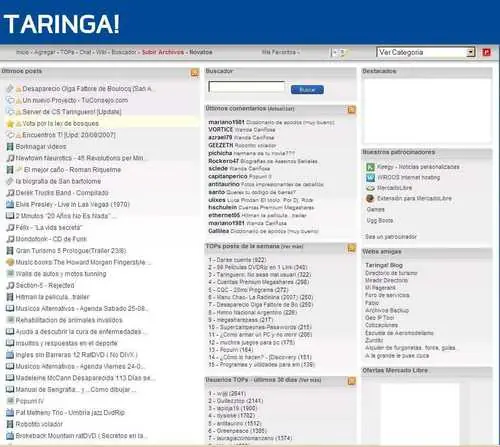
Task: Open top post 13 - Popurri (164)
Action: [231, 350]
